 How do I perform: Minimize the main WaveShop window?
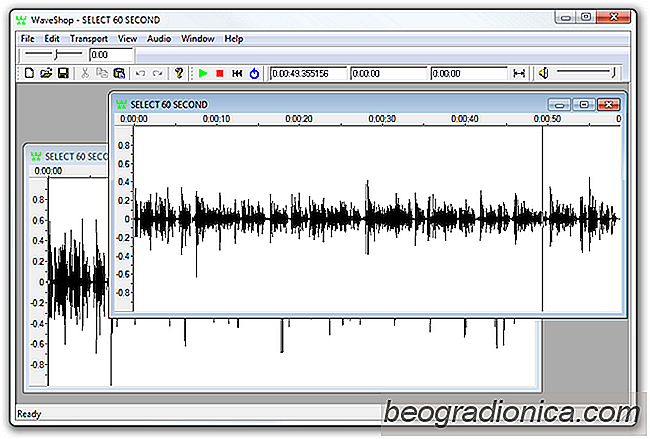click(x=565, y=17)
